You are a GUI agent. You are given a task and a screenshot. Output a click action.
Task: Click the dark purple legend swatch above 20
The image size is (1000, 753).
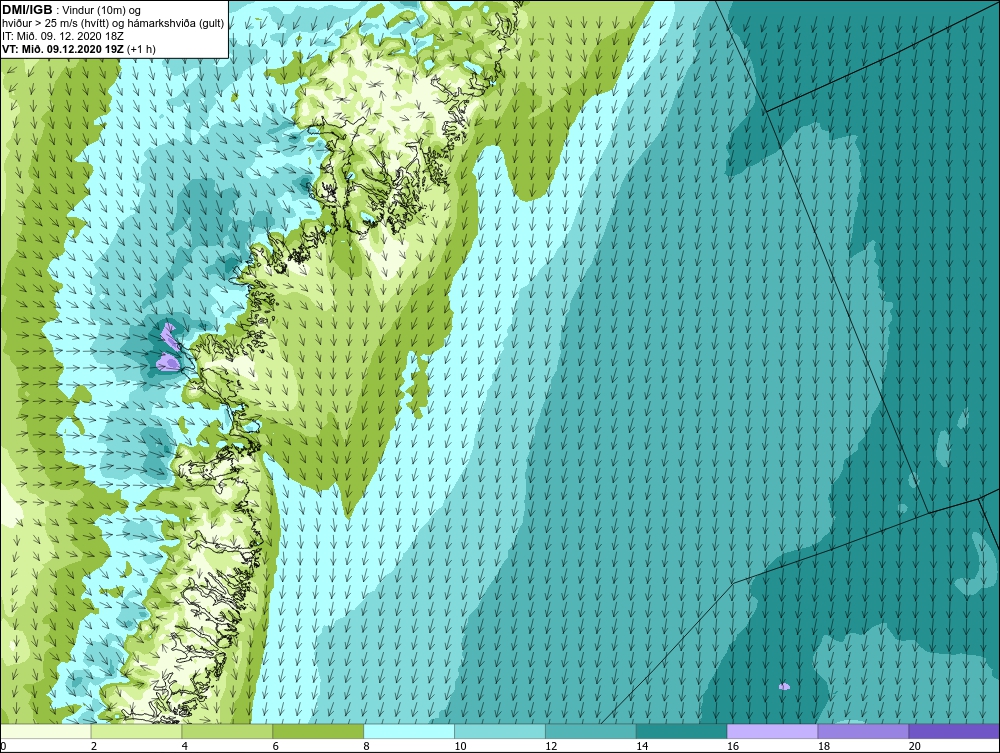click(954, 731)
